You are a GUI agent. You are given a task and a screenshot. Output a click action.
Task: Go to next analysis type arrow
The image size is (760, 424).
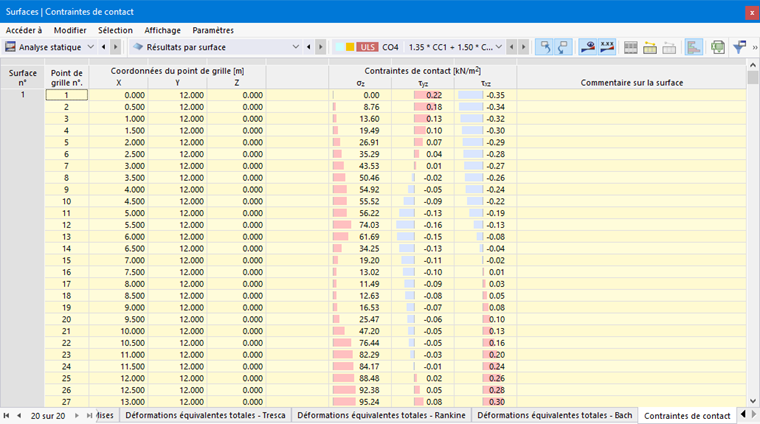115,47
